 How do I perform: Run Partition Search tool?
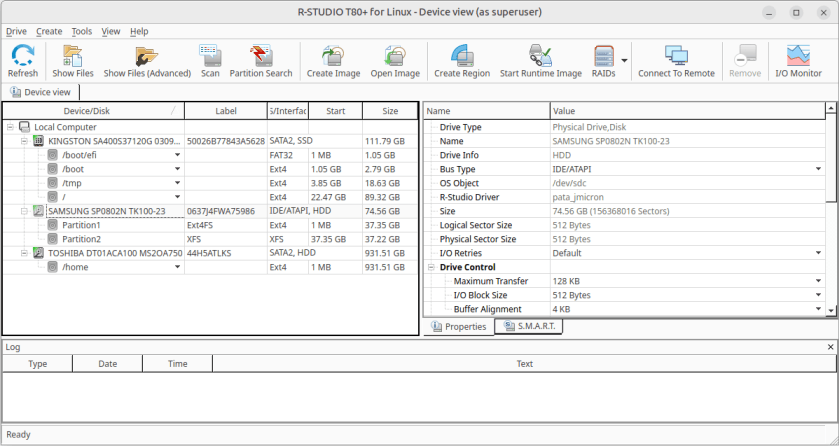click(x=261, y=56)
